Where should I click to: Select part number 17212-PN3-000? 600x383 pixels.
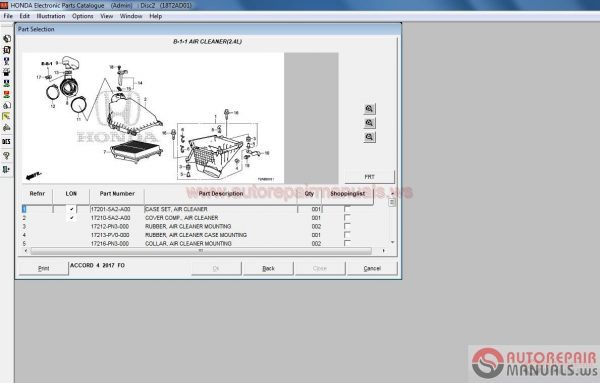tap(110, 227)
